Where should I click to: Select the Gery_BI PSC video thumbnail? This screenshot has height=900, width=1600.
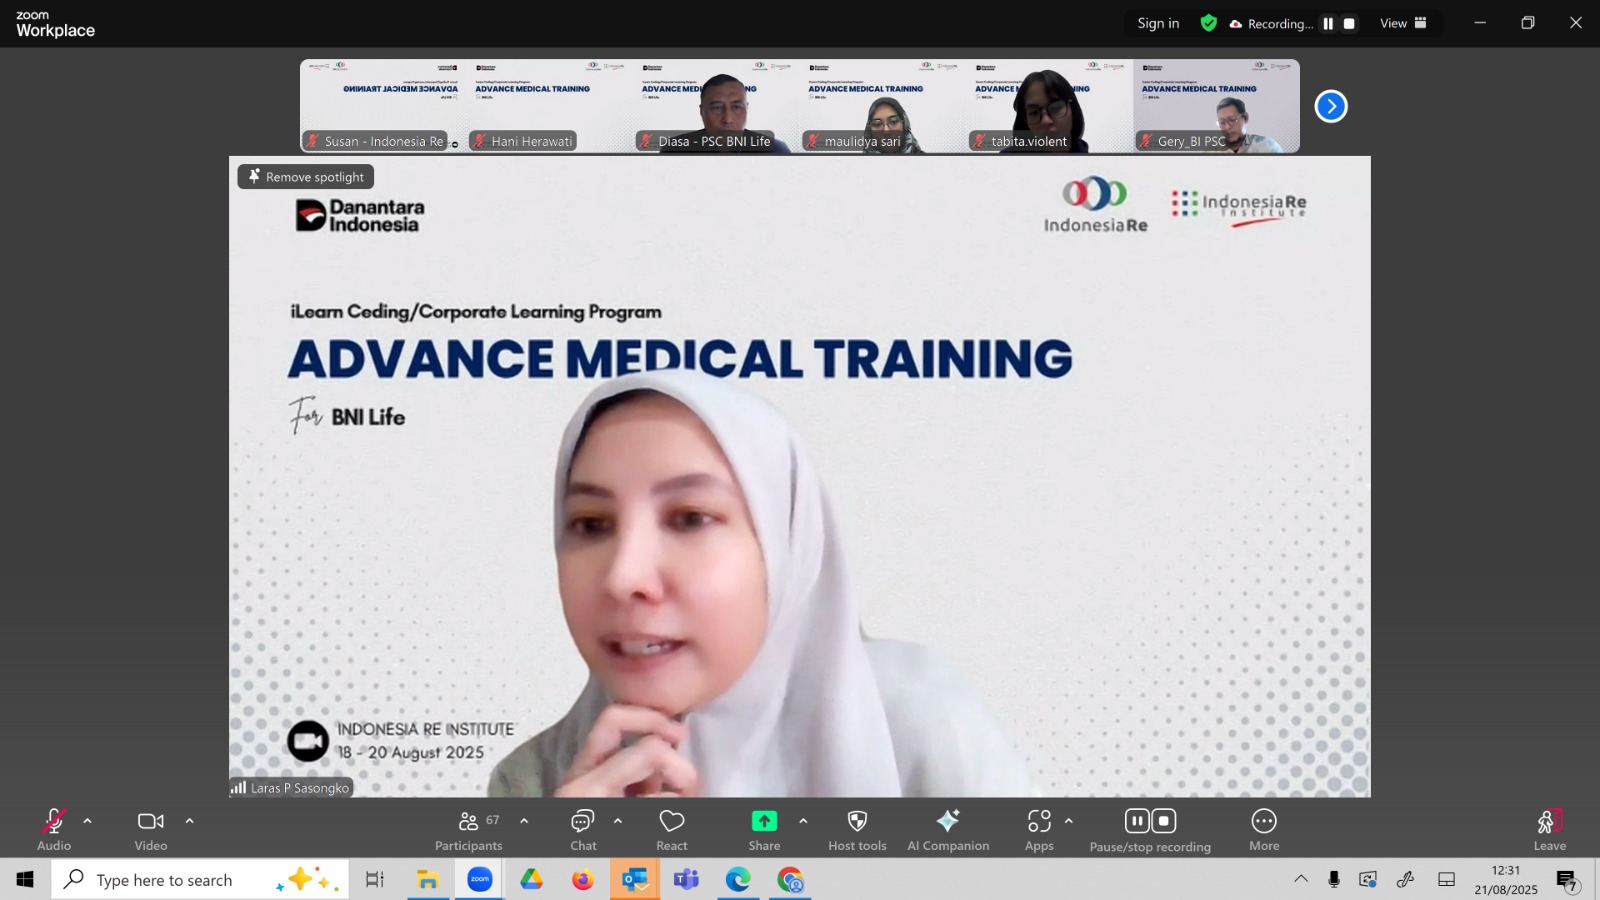coord(1216,106)
